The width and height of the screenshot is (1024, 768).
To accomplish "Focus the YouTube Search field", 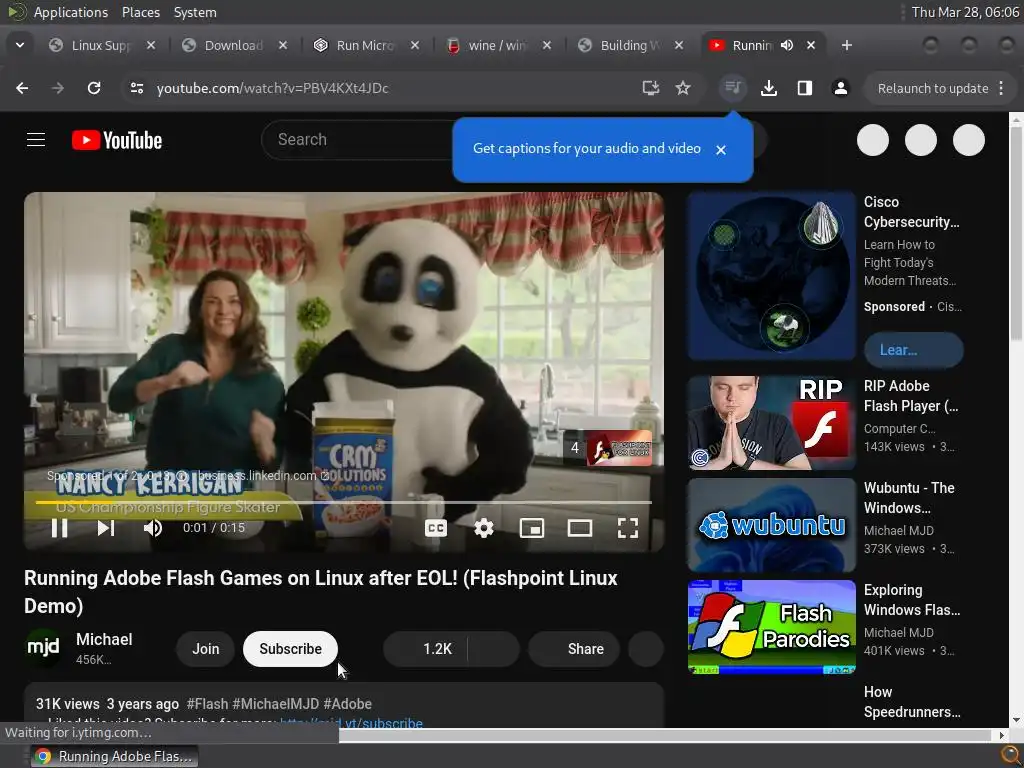I will pyautogui.click(x=359, y=140).
